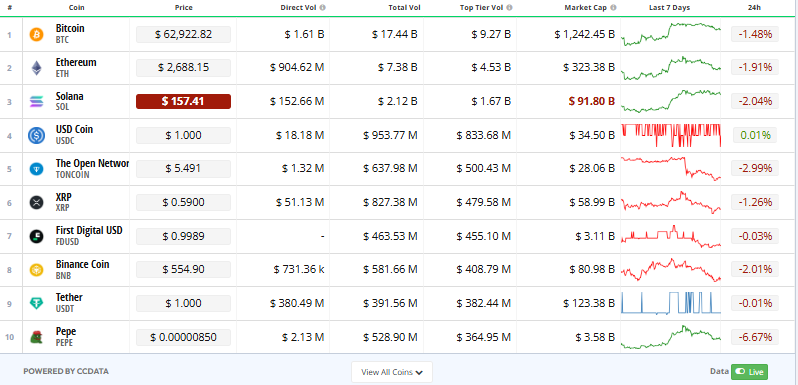
Task: Sort by the Price column header
Action: (x=183, y=8)
